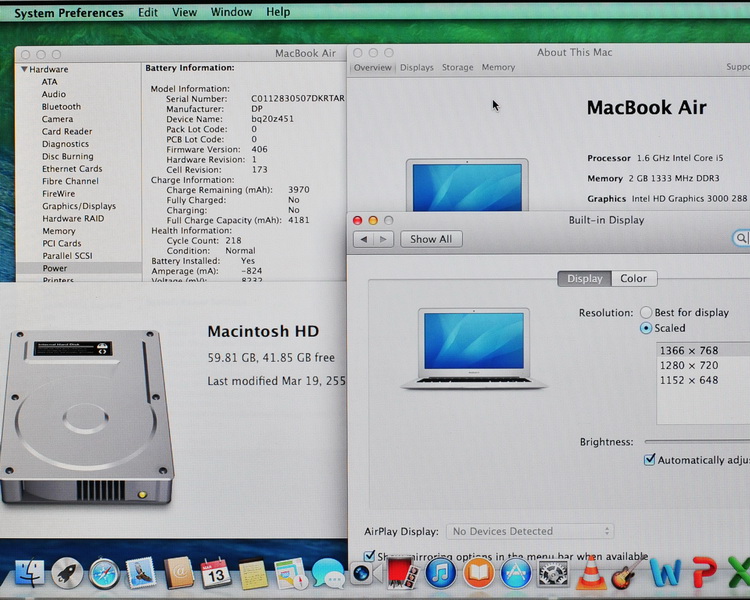Go forward with the right arrow button
Image resolution: width=750 pixels, height=600 pixels.
tap(383, 239)
